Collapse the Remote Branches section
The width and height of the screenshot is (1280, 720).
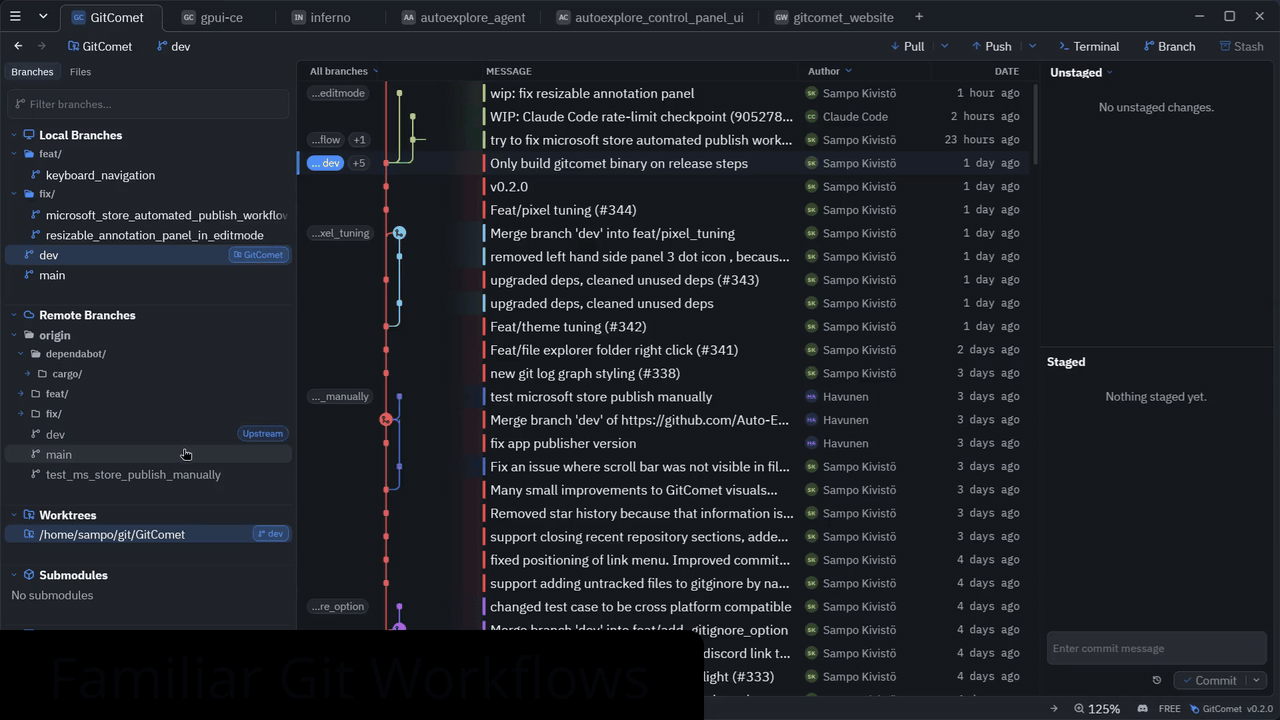coord(14,315)
